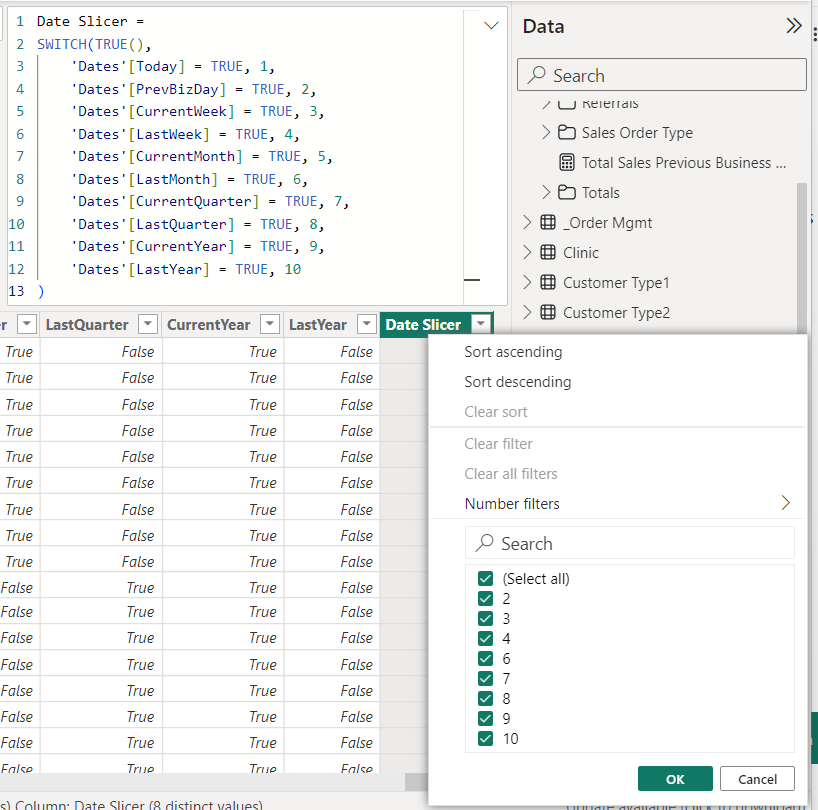
Task: Click formula line 'Dates'[LastYear] = TRUE, 10
Action: [x=186, y=269]
